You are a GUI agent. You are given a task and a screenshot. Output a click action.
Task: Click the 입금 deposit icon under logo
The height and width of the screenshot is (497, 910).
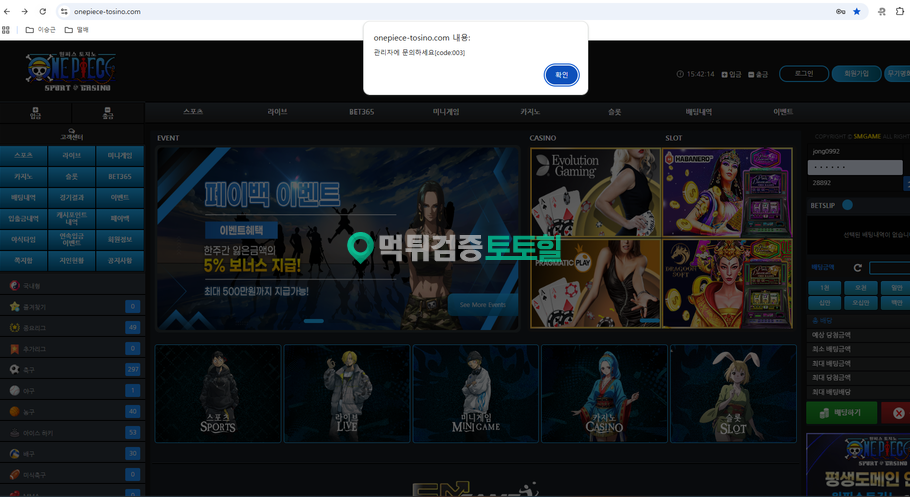(36, 112)
